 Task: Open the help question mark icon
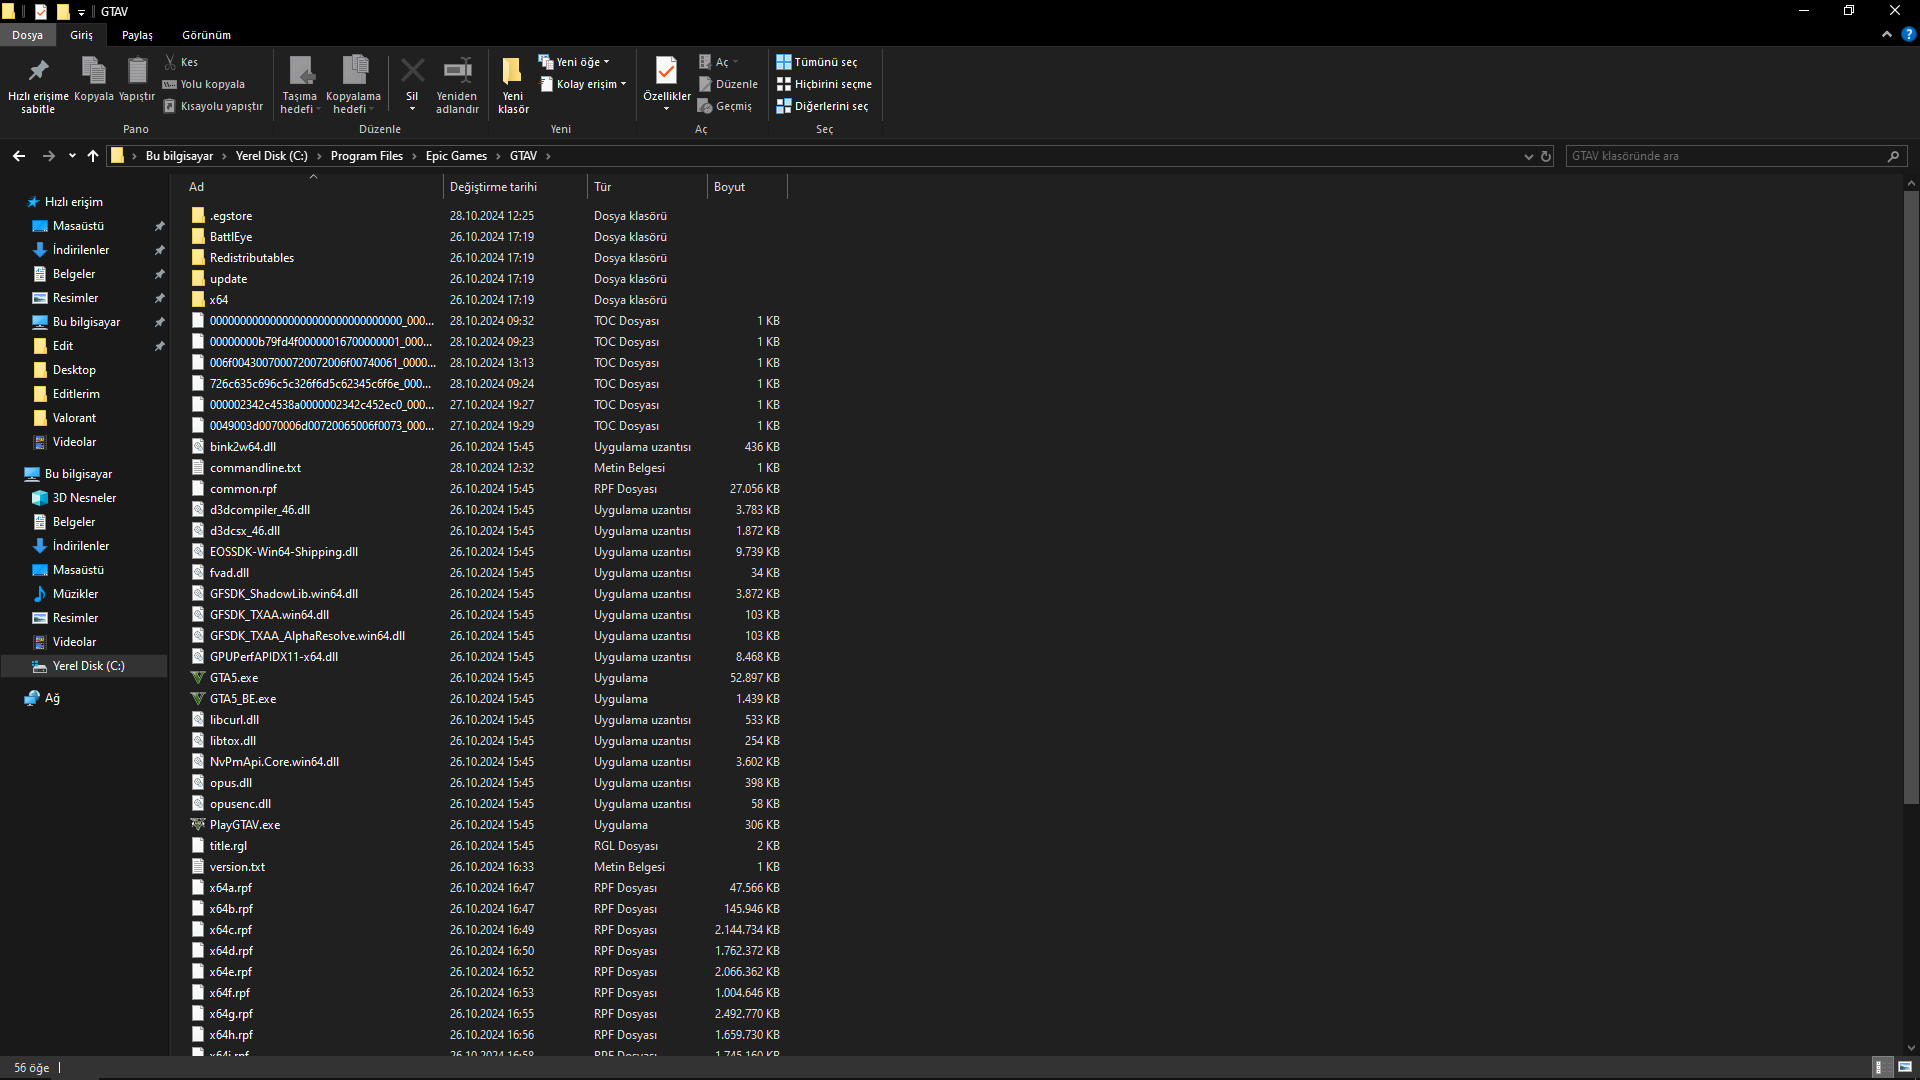click(x=1908, y=34)
